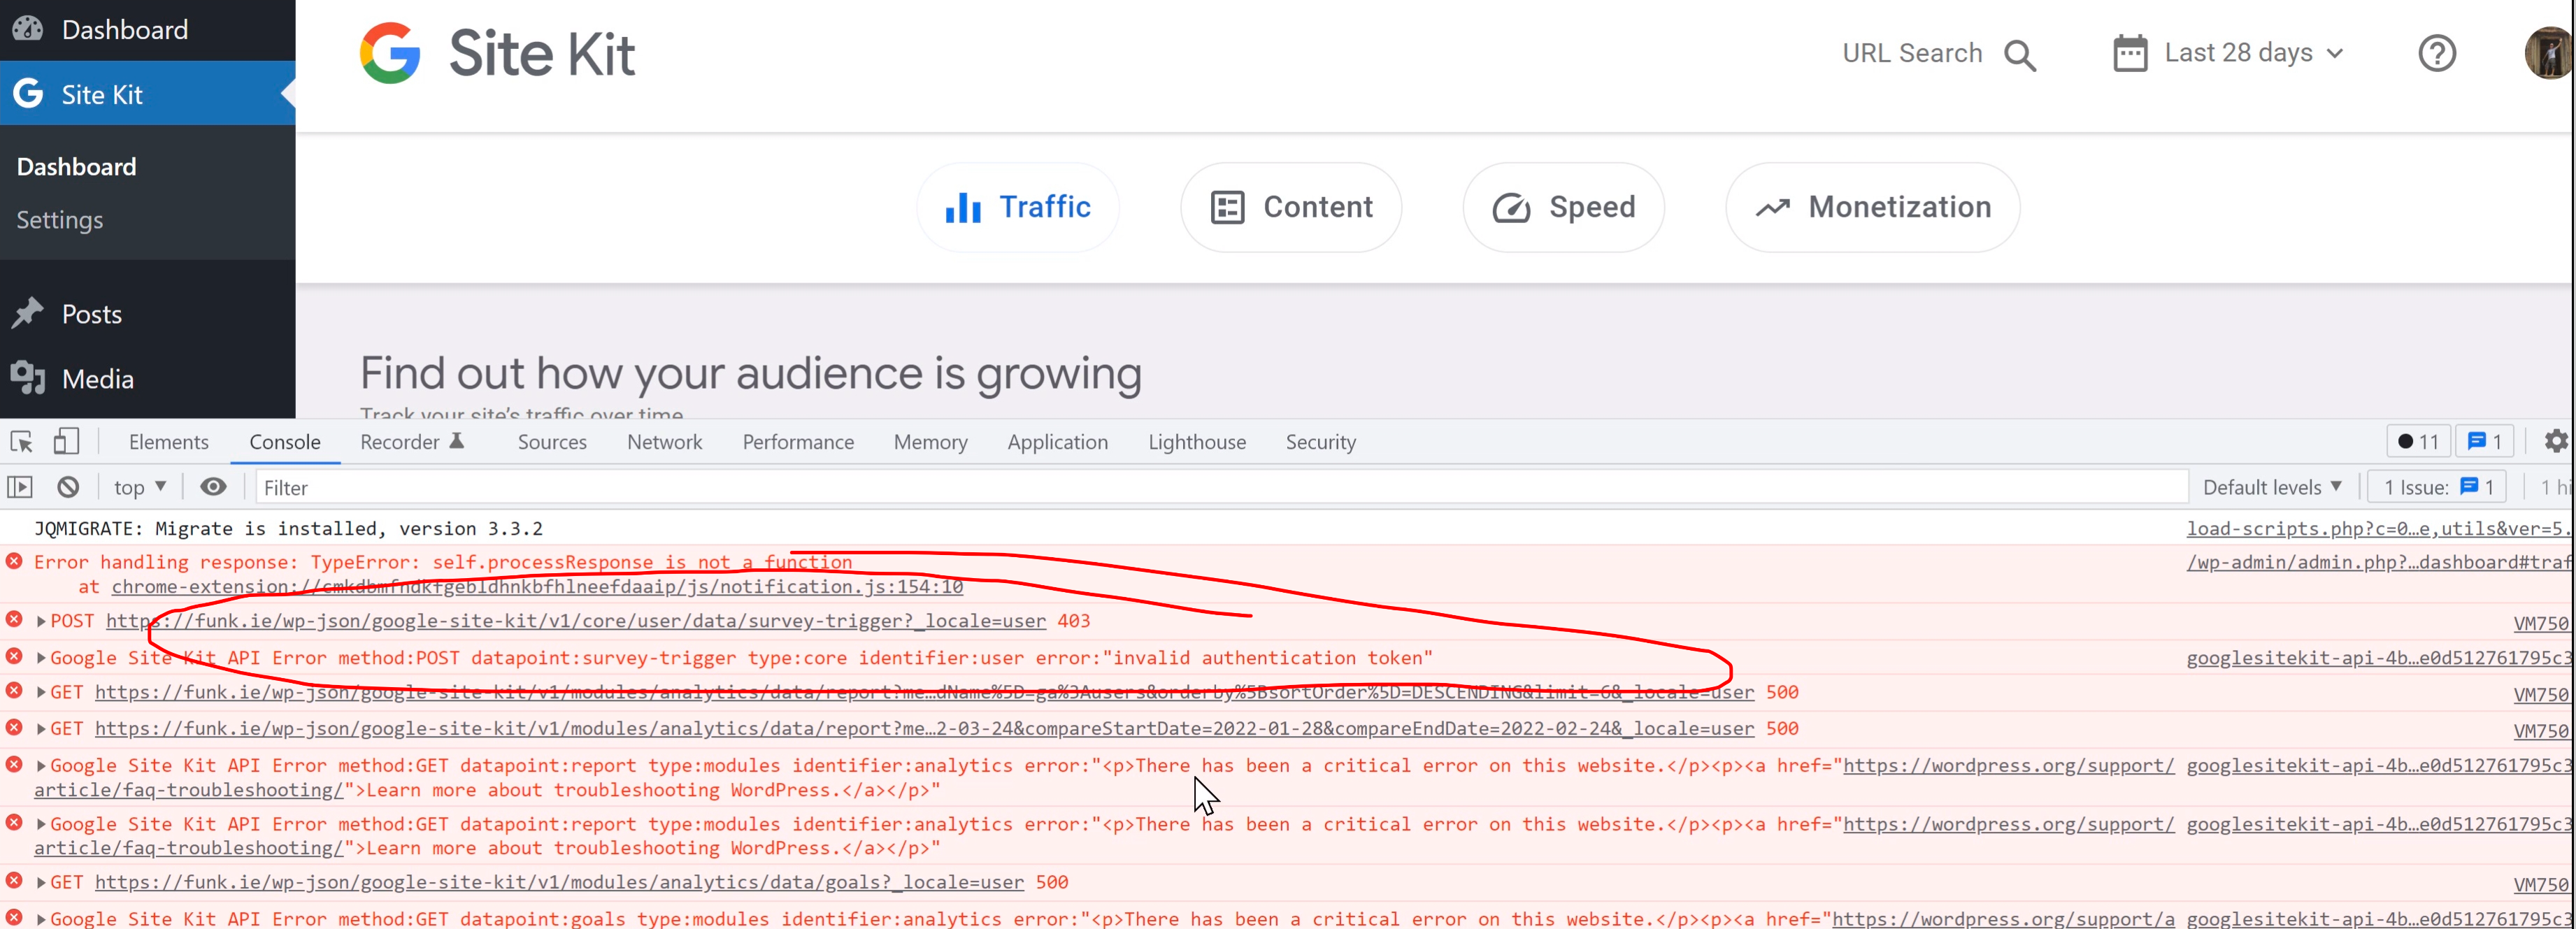2576x929 pixels.
Task: Click the URL Search magnifier icon
Action: pyautogui.click(x=2019, y=55)
